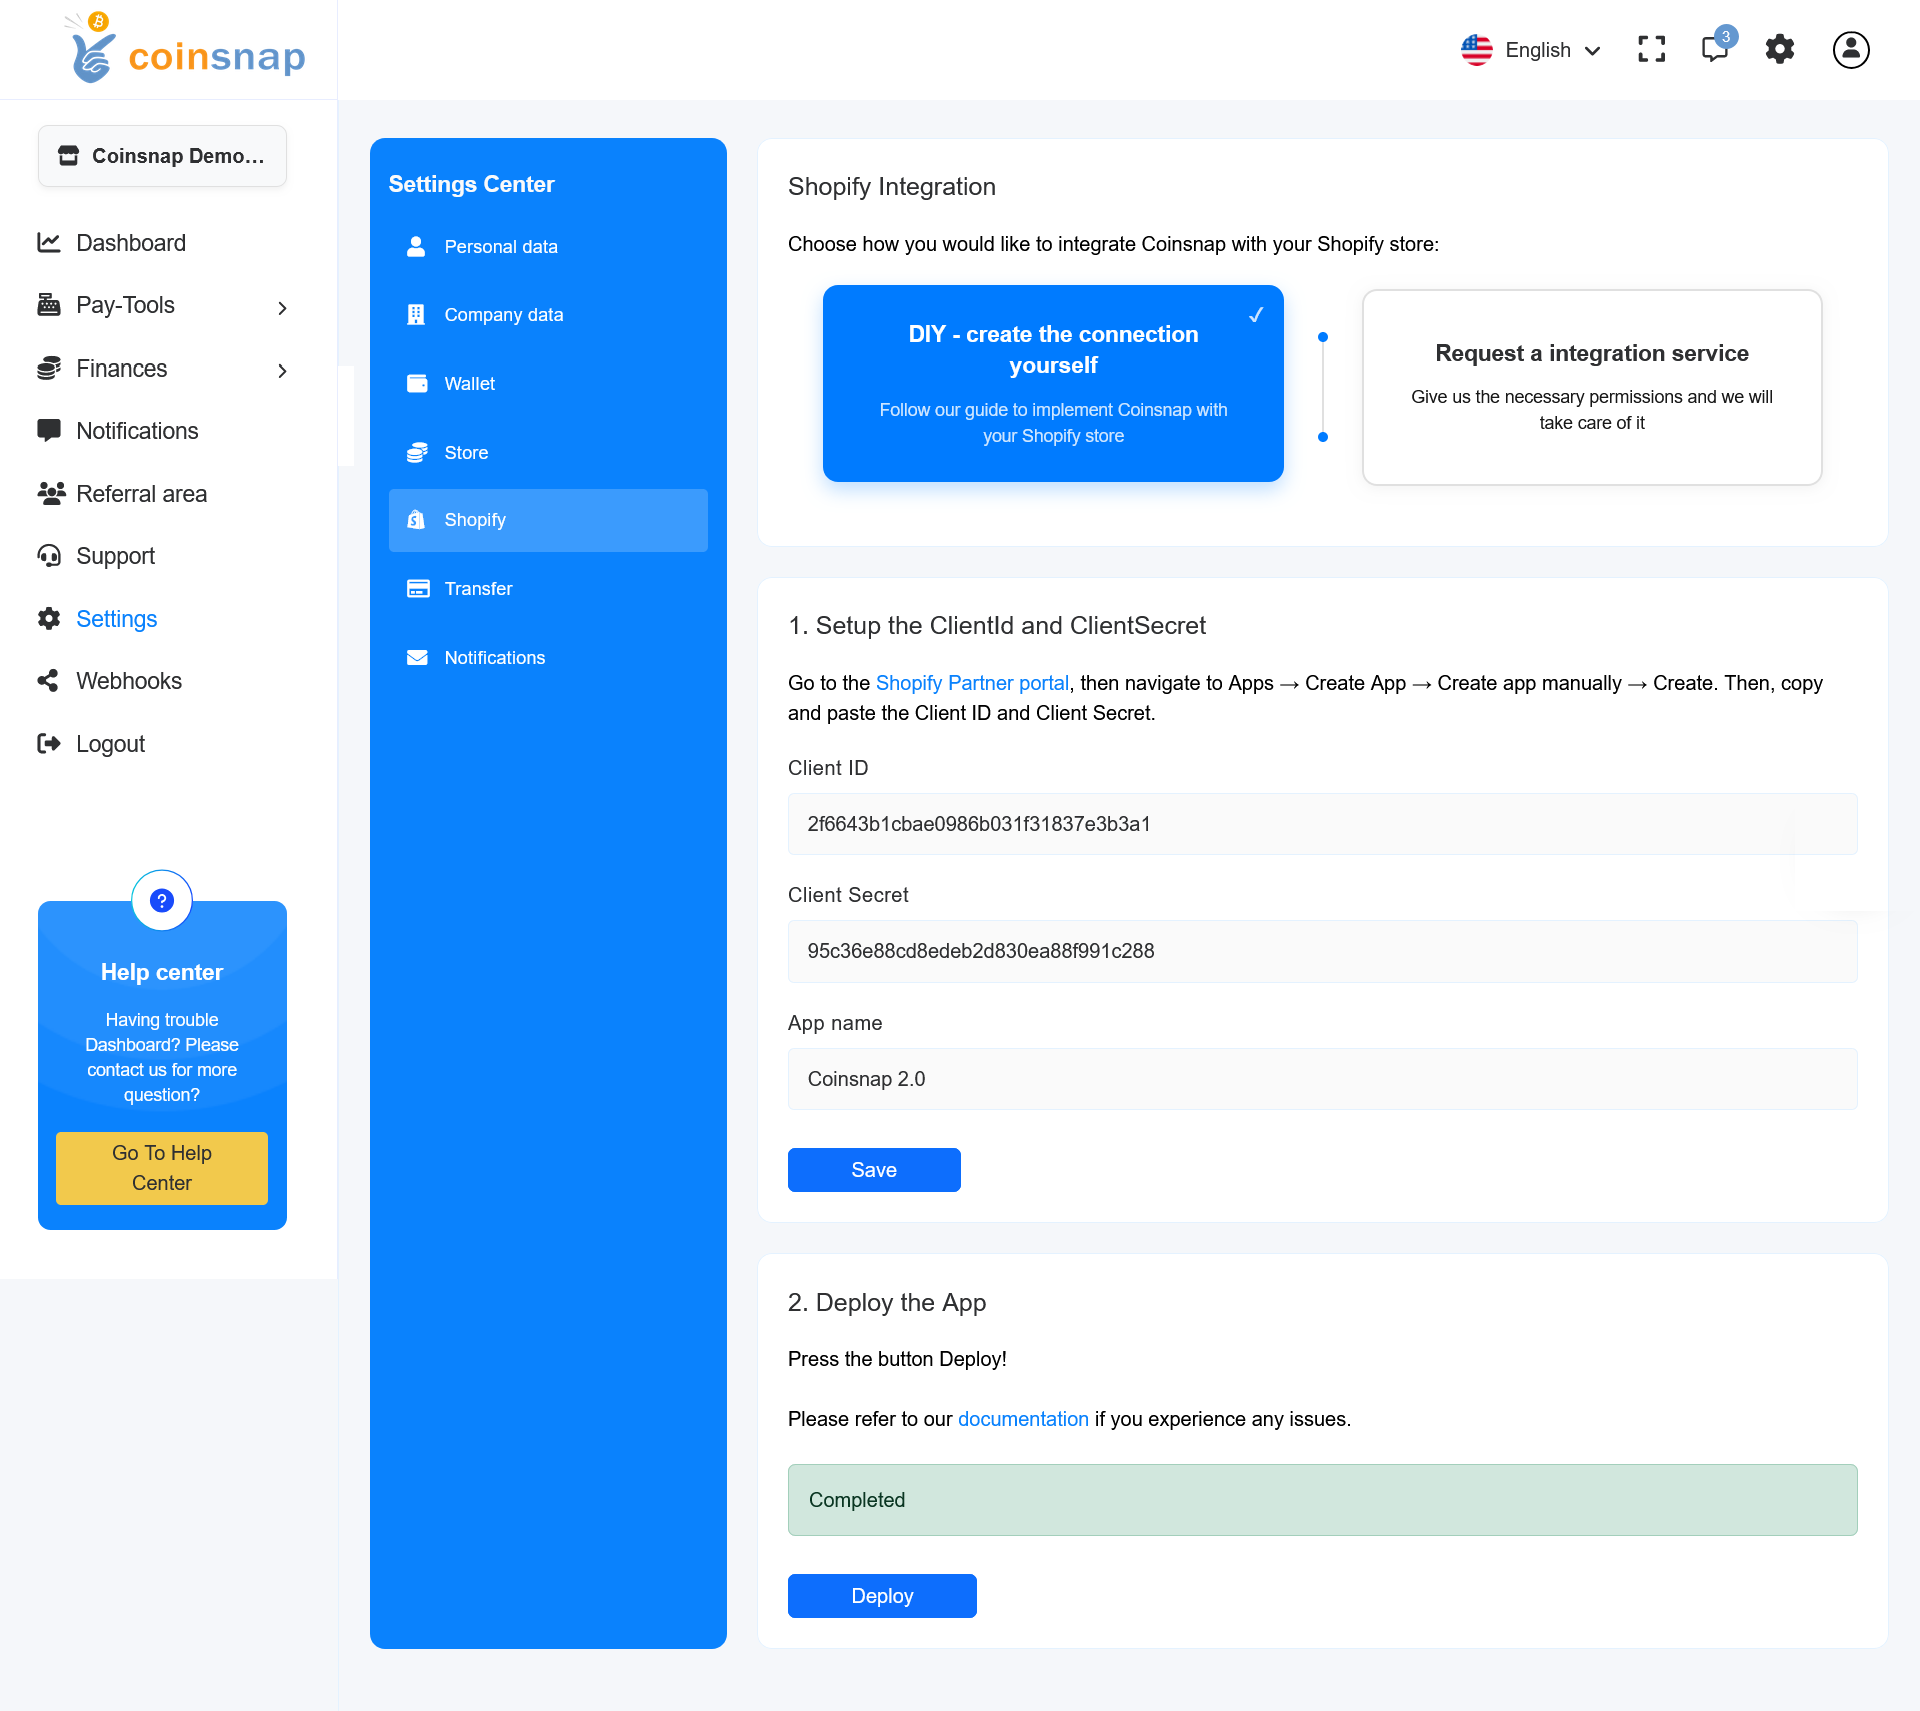Open the chat messages icon with badge
Image resolution: width=1920 pixels, height=1711 pixels.
pos(1716,49)
